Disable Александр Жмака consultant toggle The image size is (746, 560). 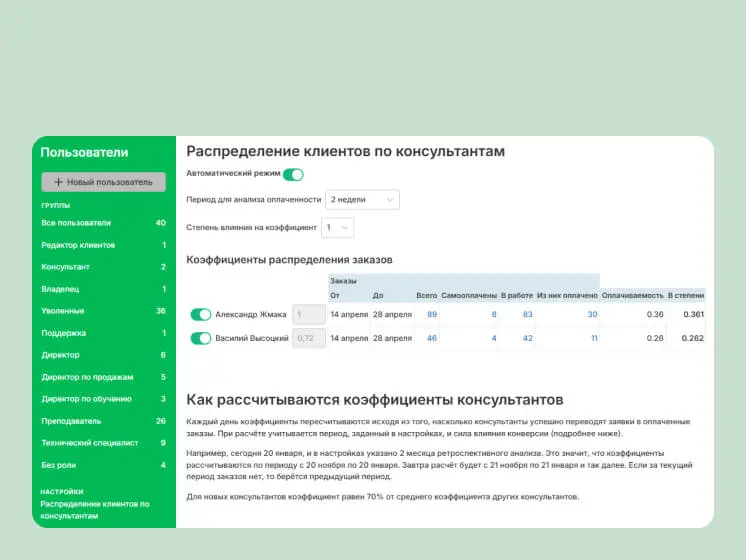pos(201,314)
